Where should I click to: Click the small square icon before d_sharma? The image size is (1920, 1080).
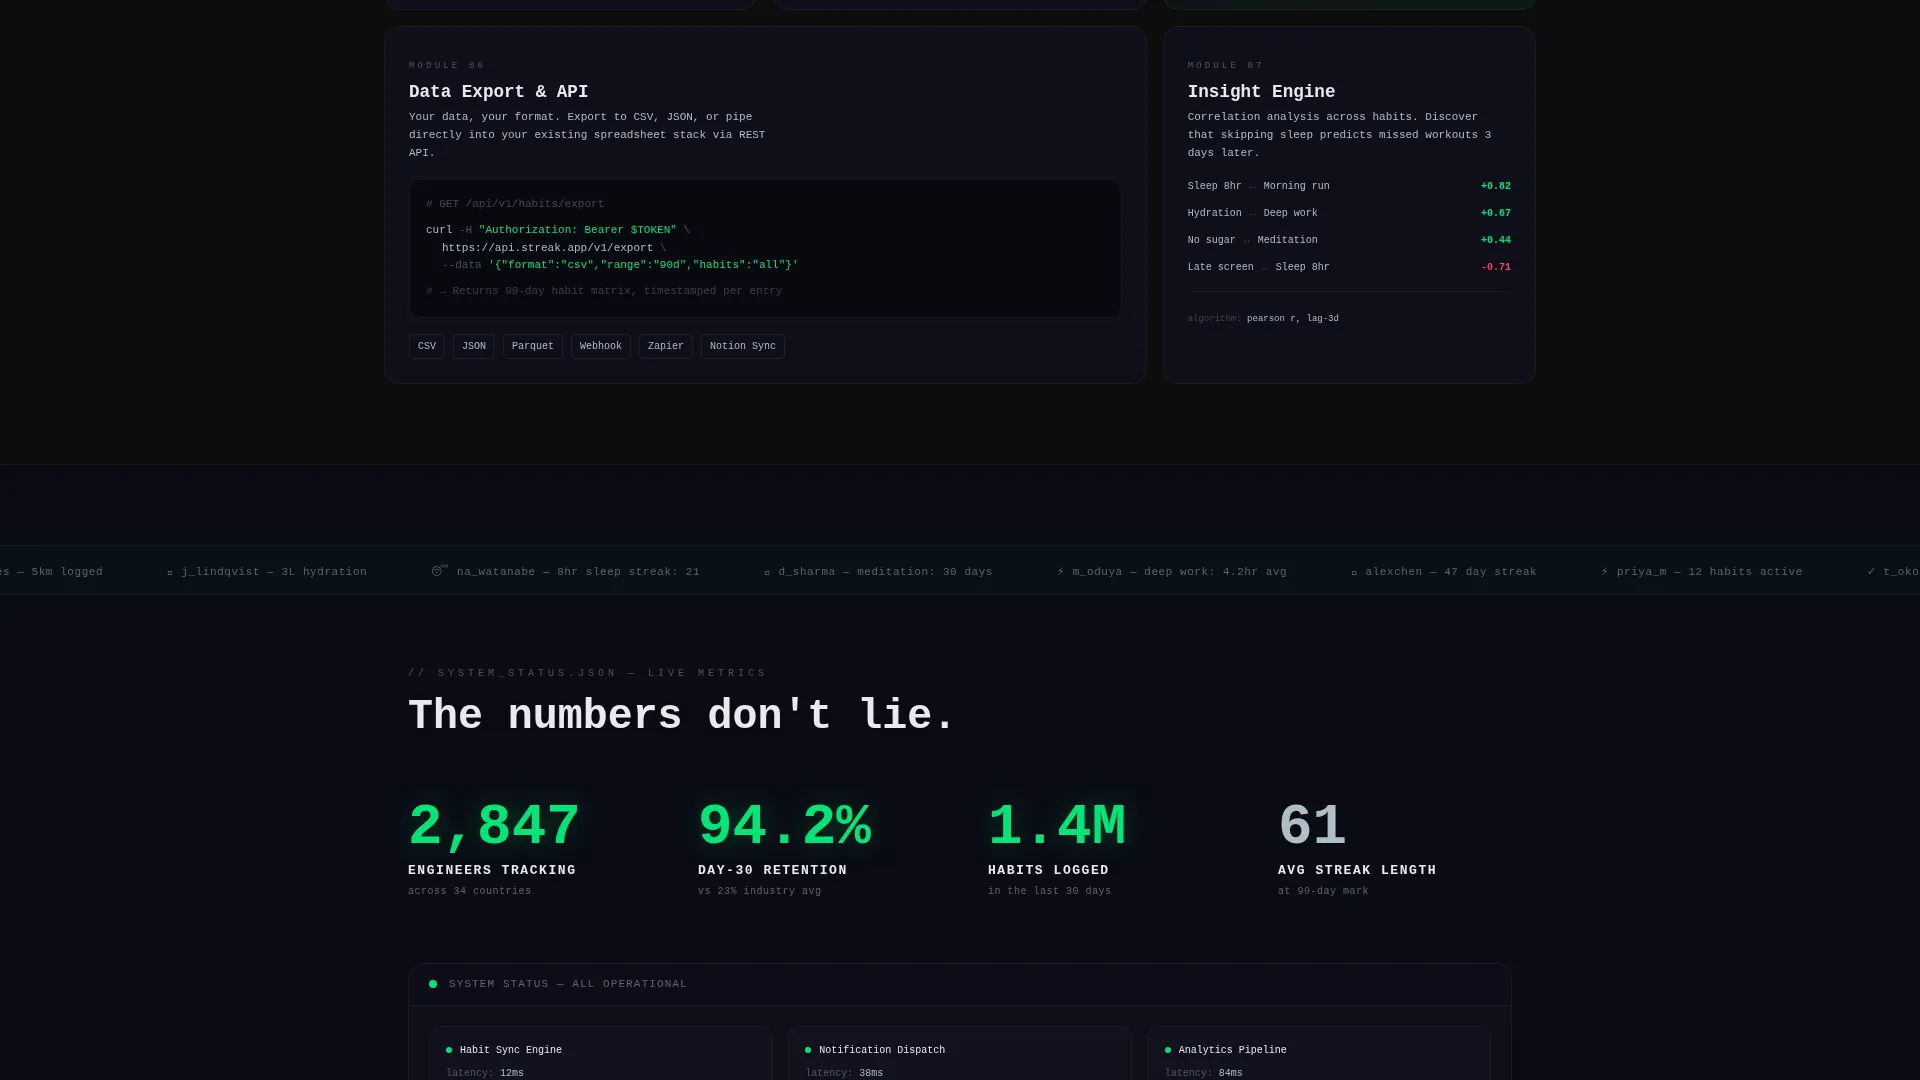click(767, 573)
